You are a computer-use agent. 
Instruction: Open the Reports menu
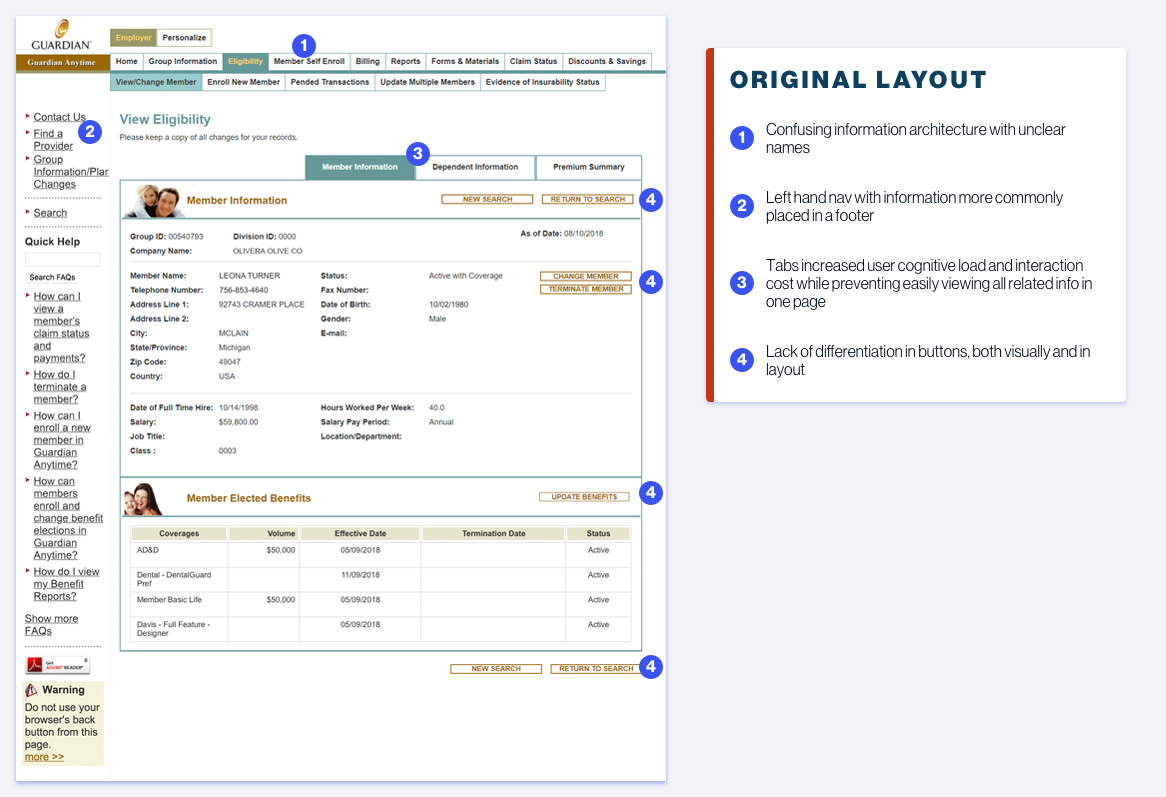tap(405, 62)
